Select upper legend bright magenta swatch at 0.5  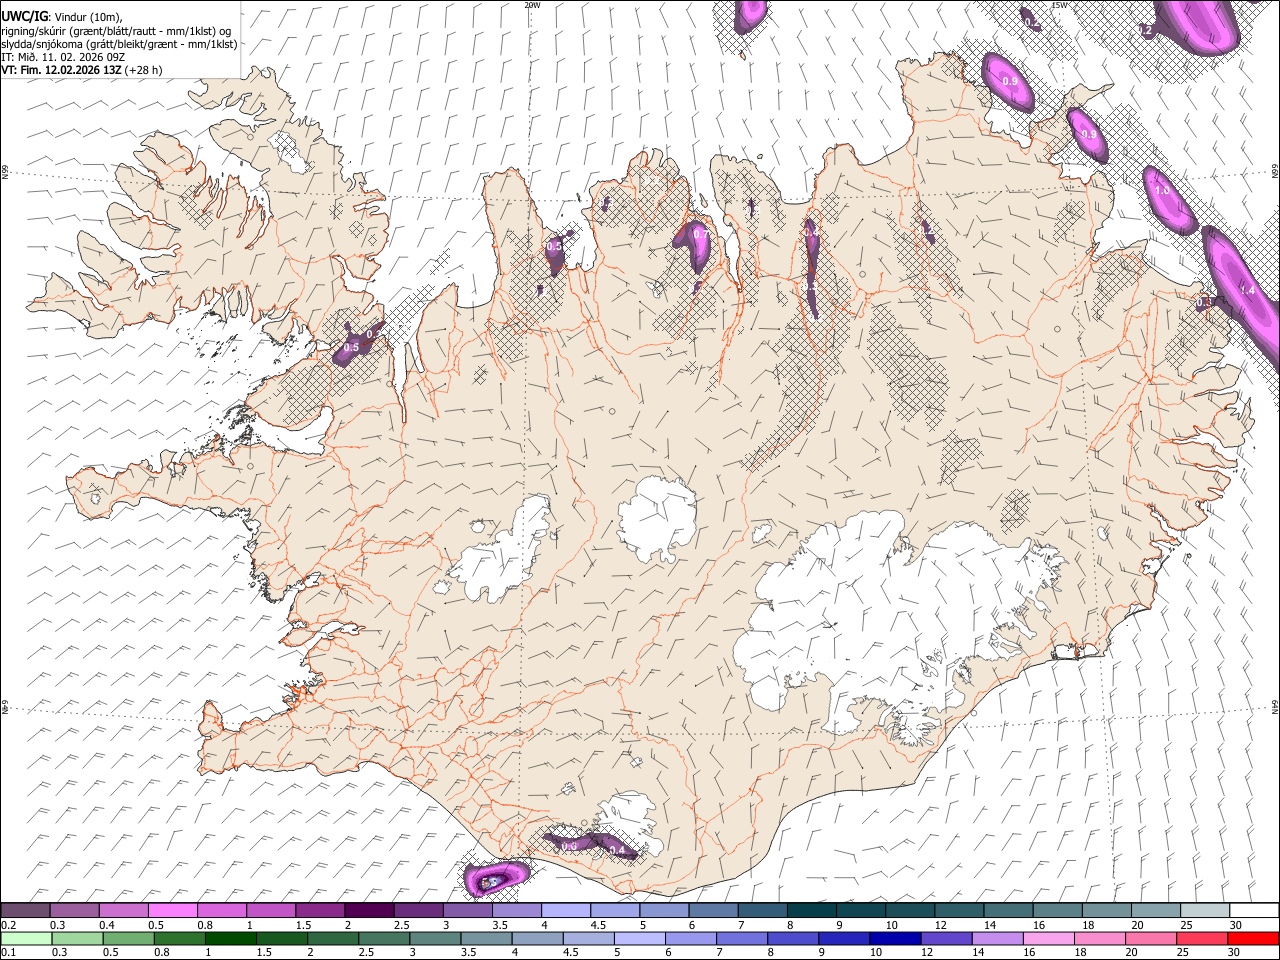(x=172, y=910)
